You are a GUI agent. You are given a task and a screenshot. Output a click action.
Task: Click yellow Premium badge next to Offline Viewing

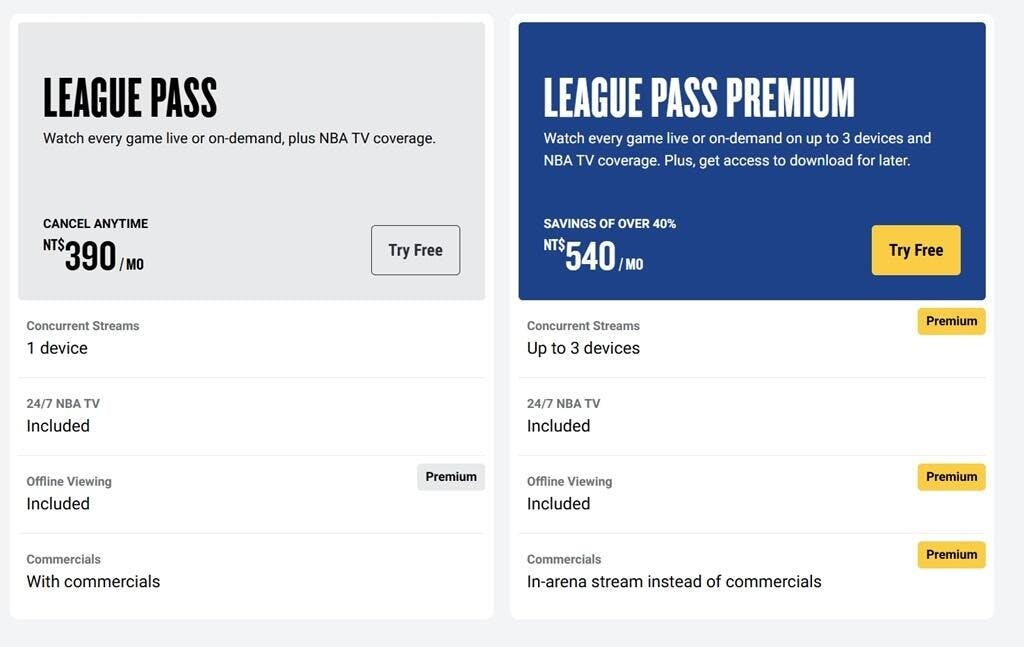tap(951, 477)
